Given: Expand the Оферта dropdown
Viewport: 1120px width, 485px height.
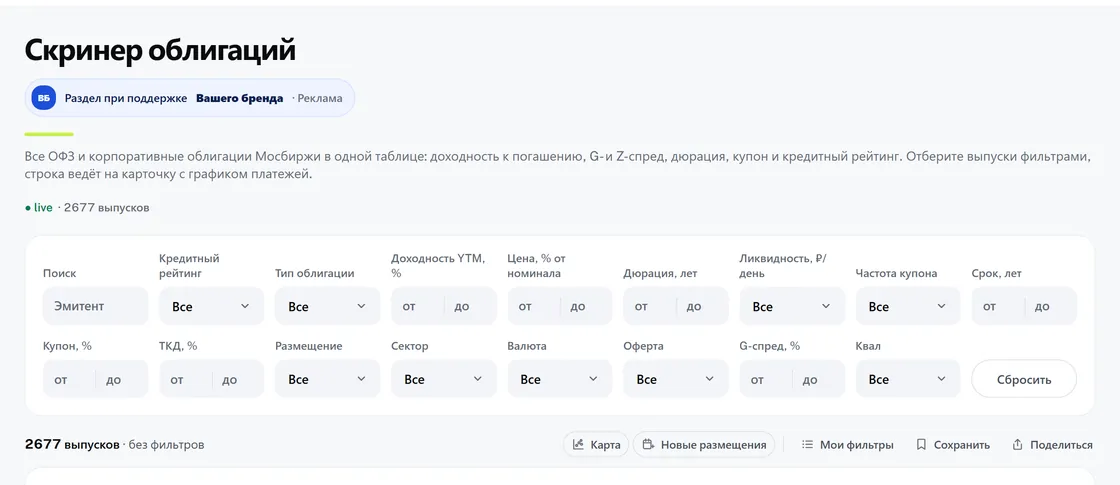Looking at the screenshot, I should (676, 379).
